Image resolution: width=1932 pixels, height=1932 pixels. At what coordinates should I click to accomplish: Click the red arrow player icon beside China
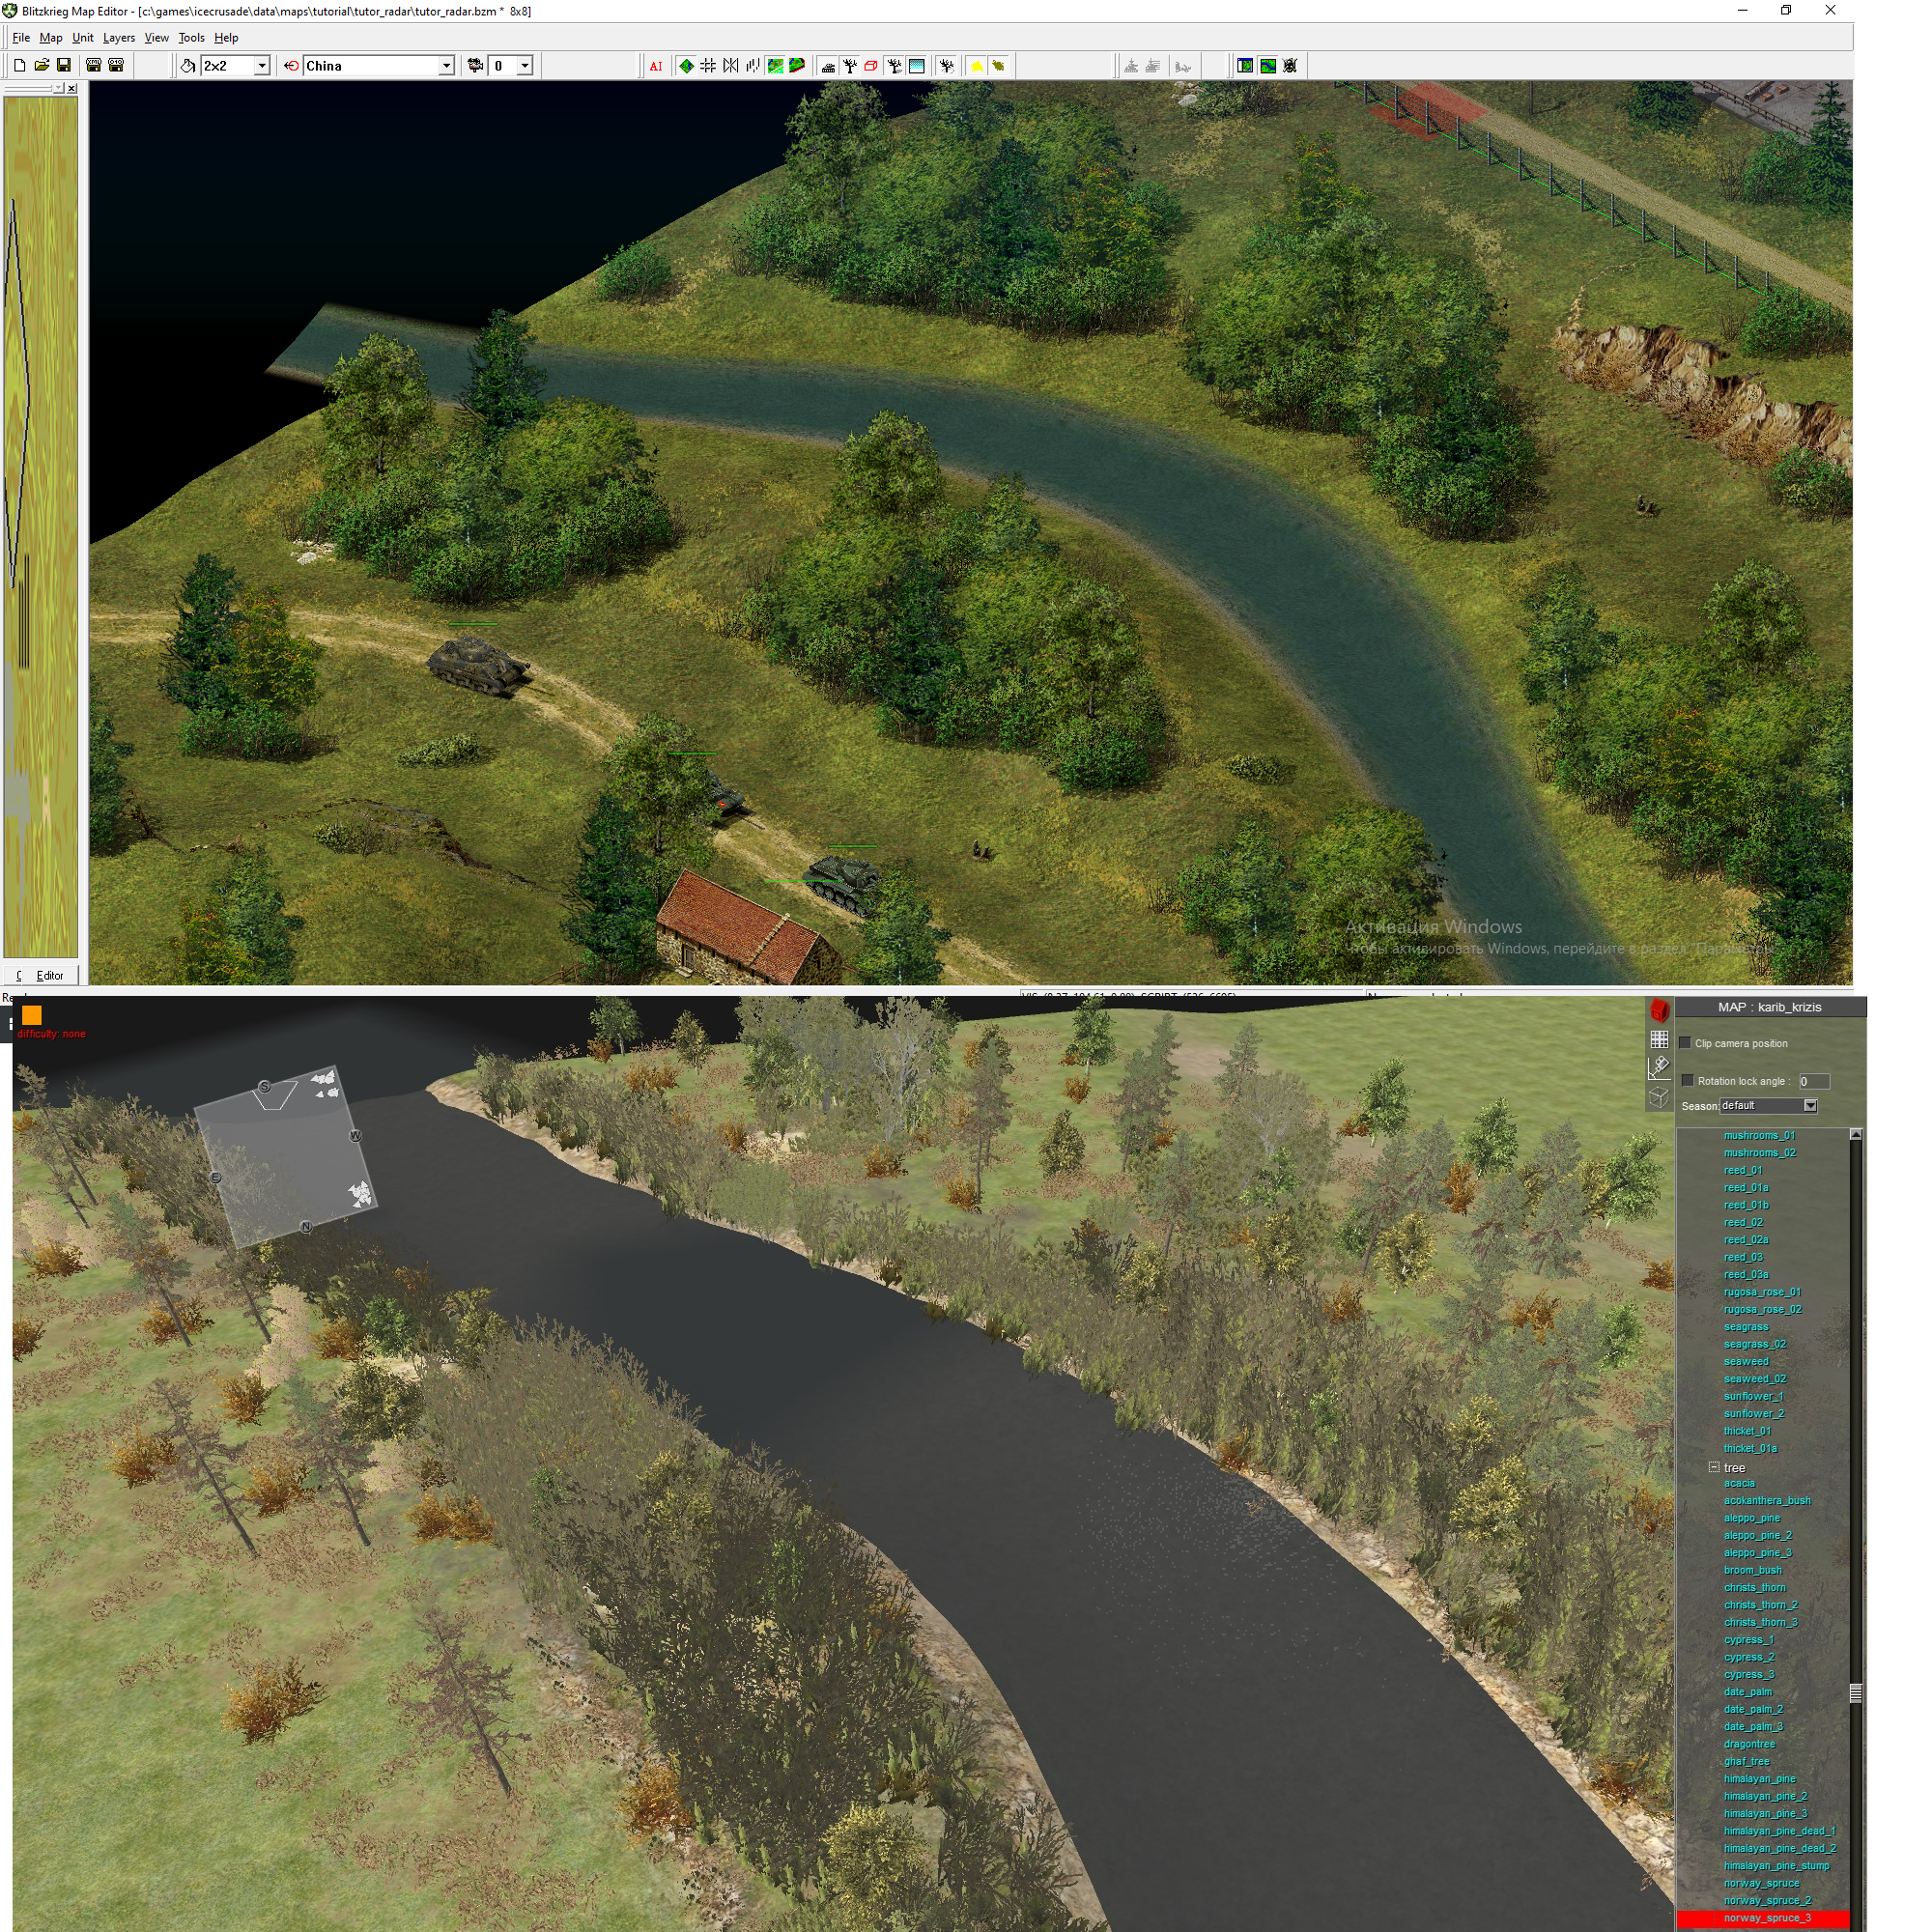(x=291, y=66)
